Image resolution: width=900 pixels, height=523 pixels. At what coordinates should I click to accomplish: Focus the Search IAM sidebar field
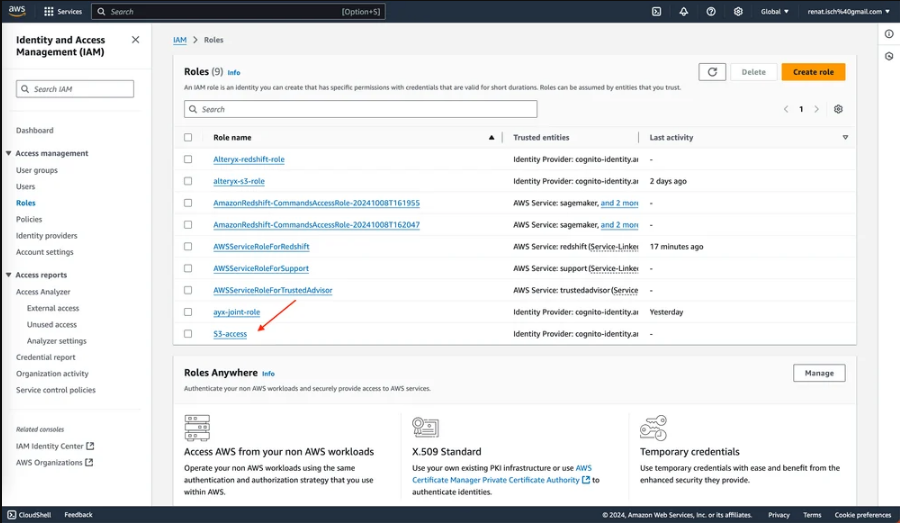pyautogui.click(x=75, y=89)
